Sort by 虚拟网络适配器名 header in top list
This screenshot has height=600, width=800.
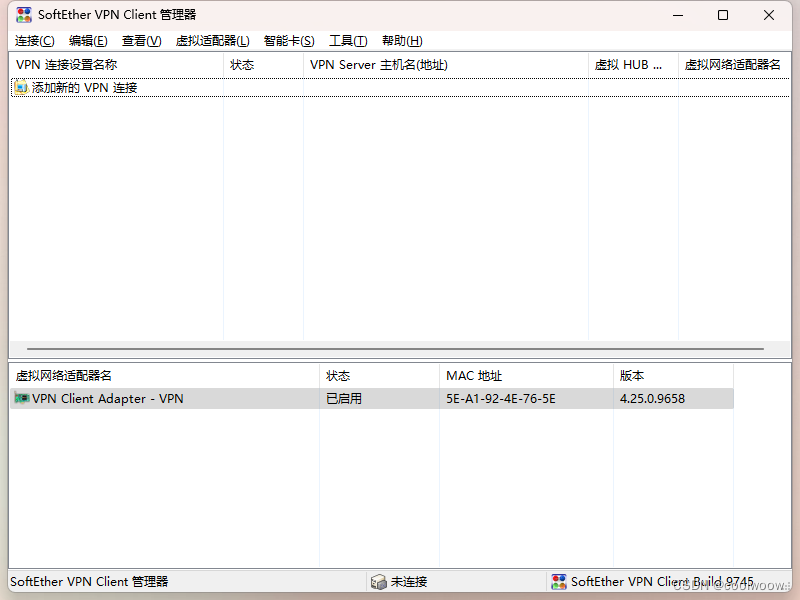(734, 65)
